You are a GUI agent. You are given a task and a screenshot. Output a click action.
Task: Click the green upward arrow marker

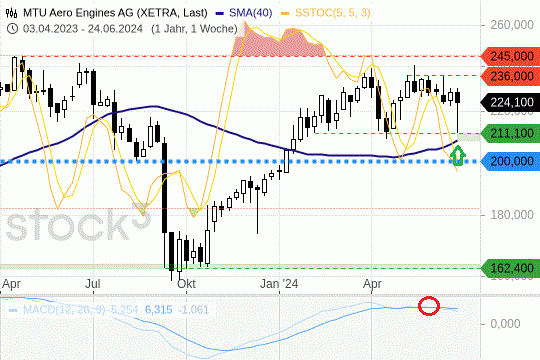[458, 155]
